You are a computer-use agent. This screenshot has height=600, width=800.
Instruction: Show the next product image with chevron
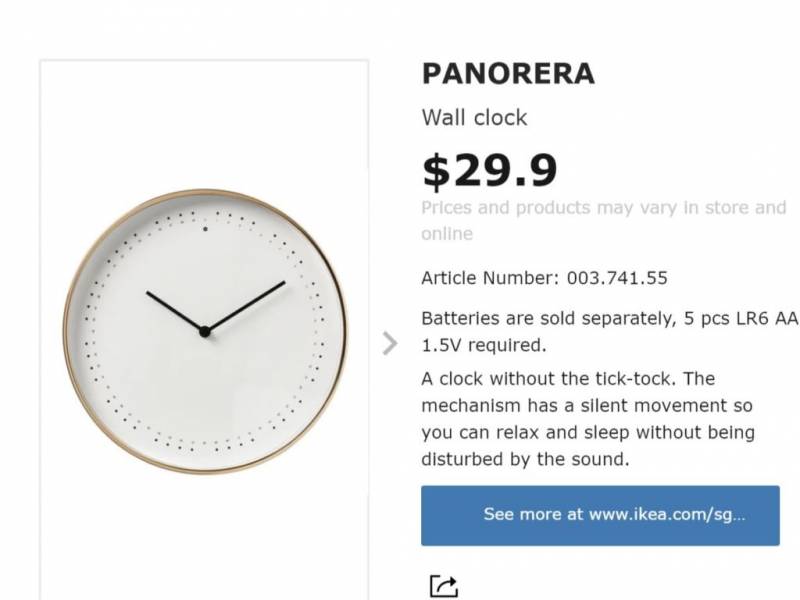390,344
